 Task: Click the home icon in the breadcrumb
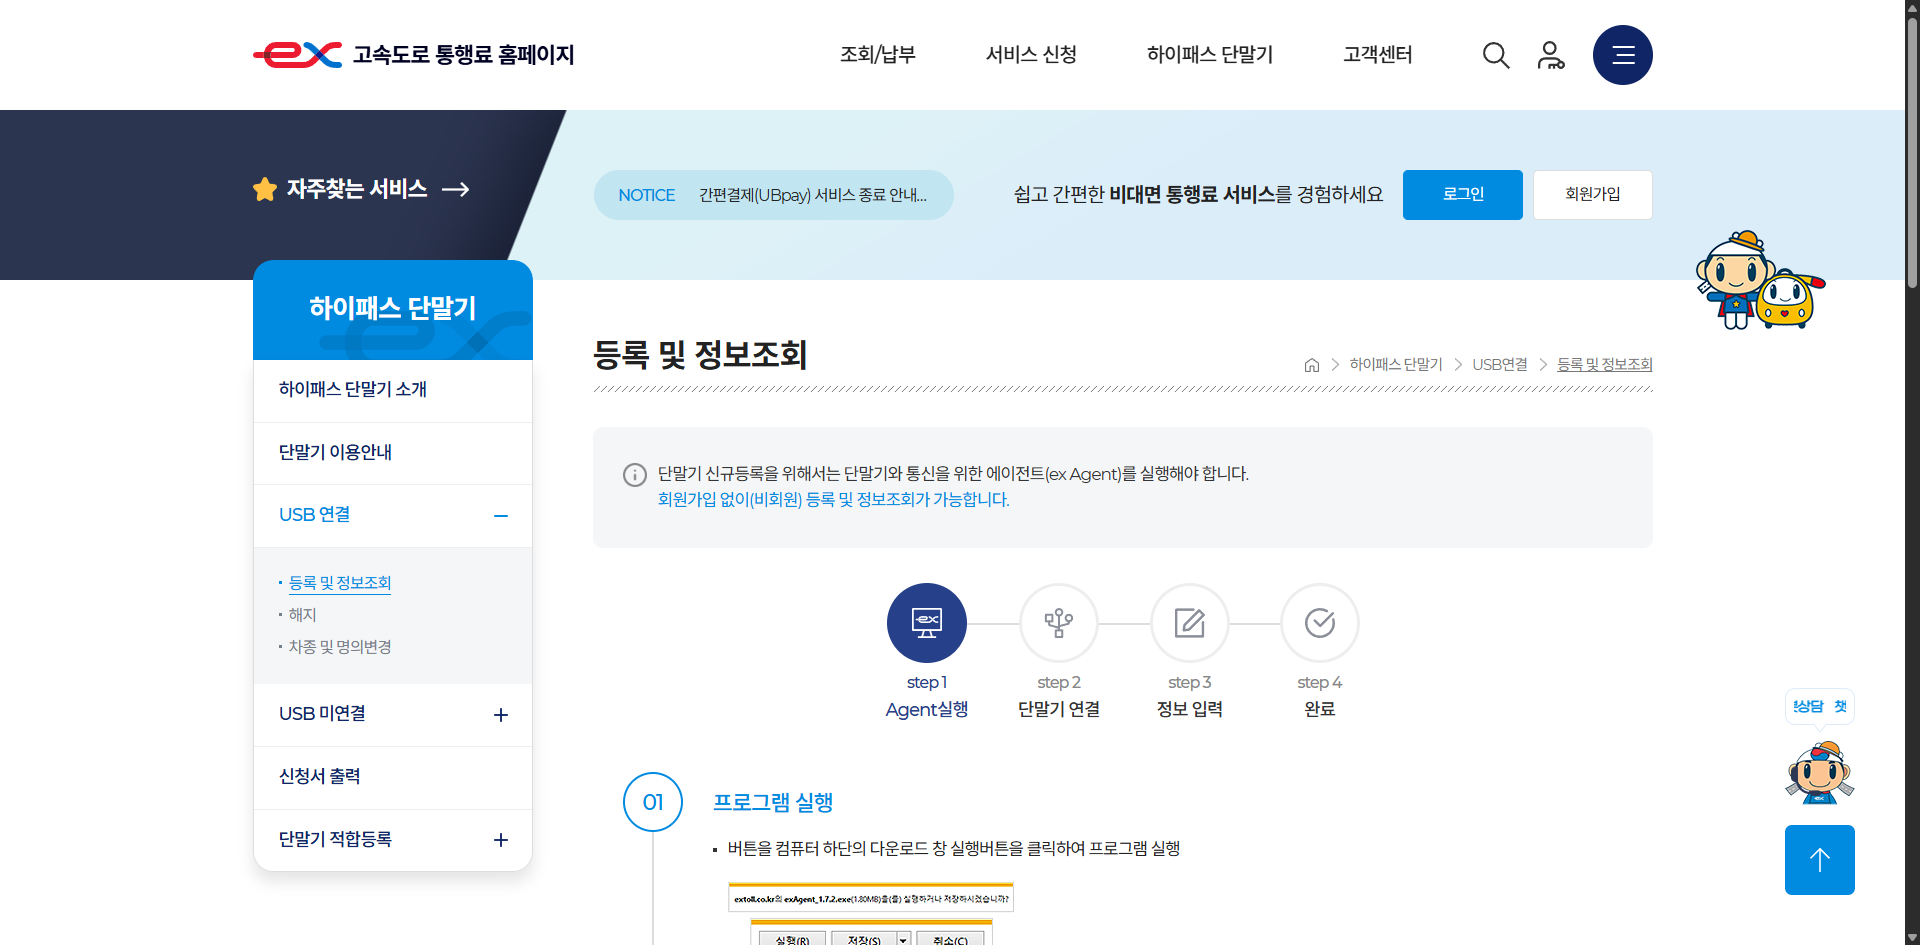tap(1312, 364)
